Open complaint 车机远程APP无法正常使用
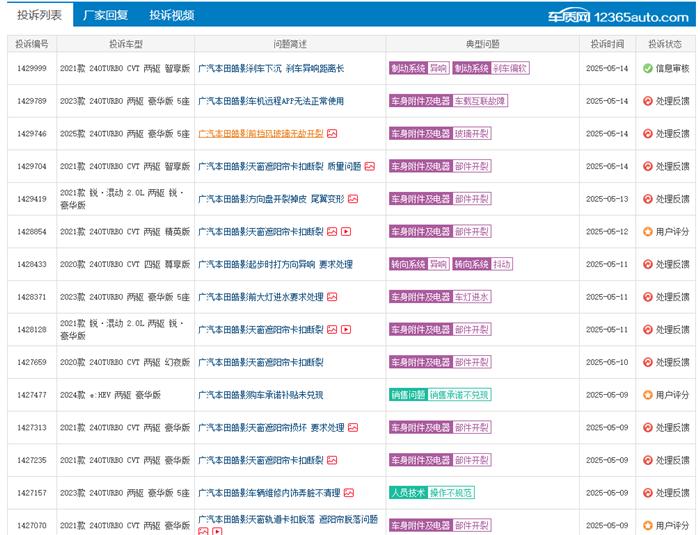This screenshot has width=700, height=535. point(271,101)
